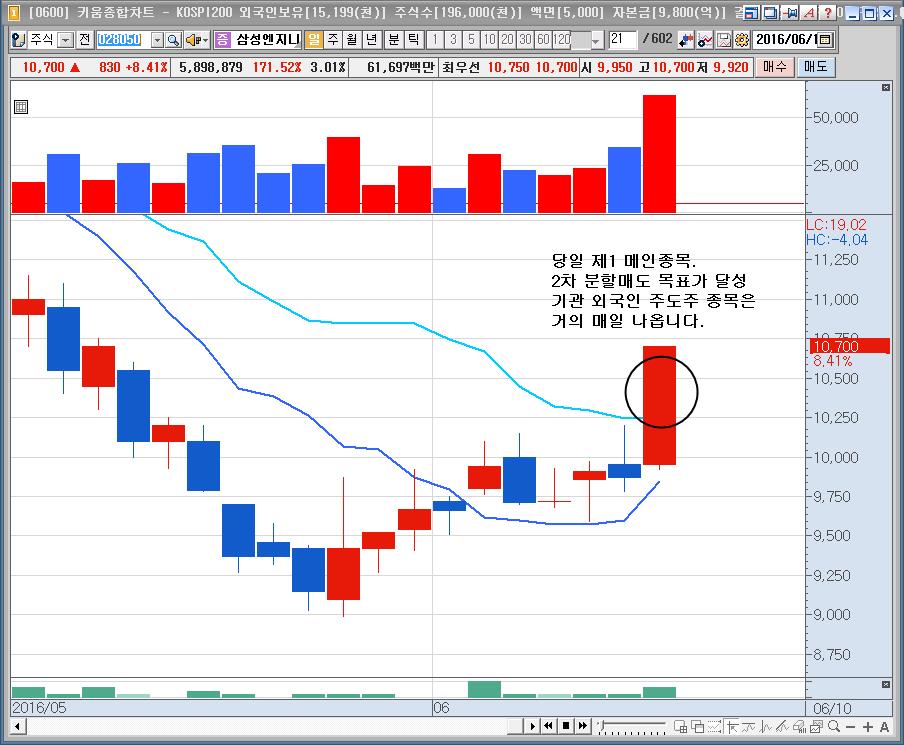Select the 1 interval button

(435, 40)
